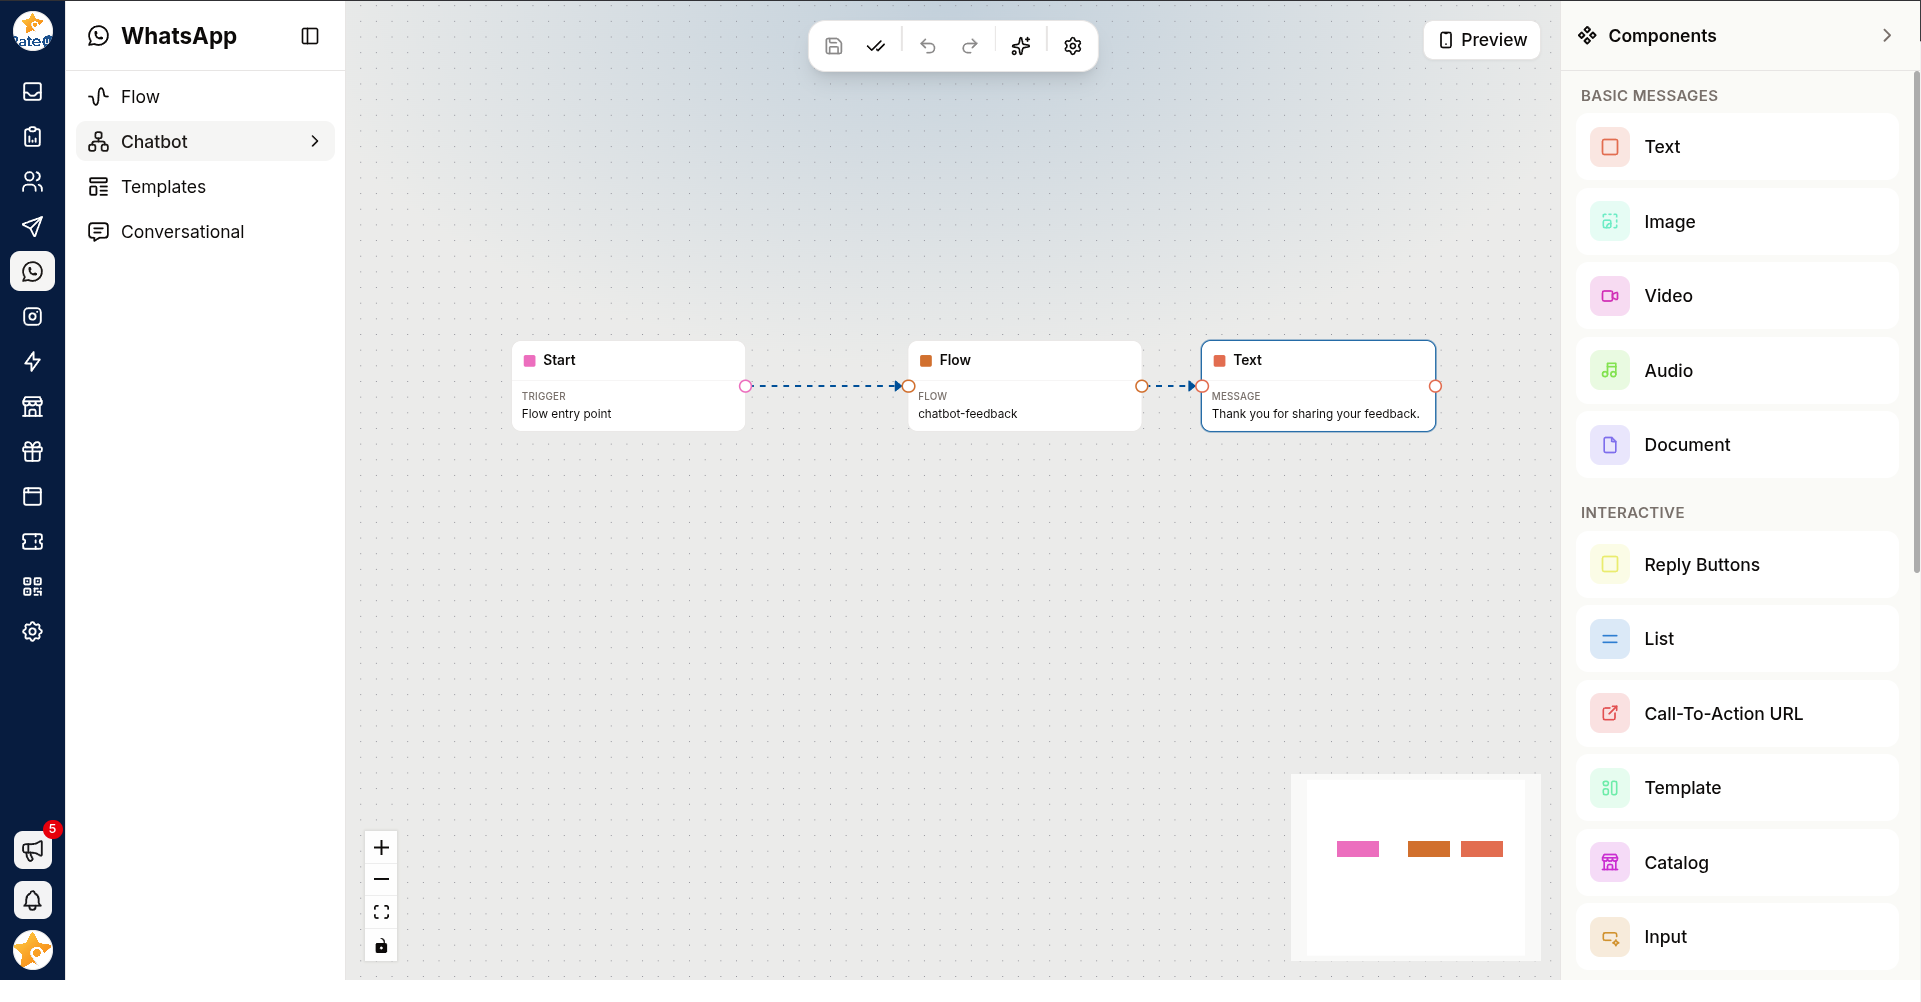Viewport: 1921px width, 1002px height.
Task: Click the fit view icon
Action: coord(381,913)
